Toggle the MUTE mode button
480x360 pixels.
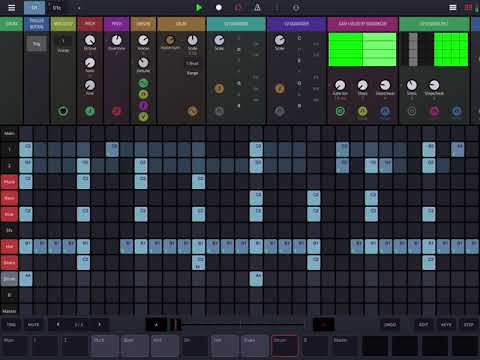[33, 324]
